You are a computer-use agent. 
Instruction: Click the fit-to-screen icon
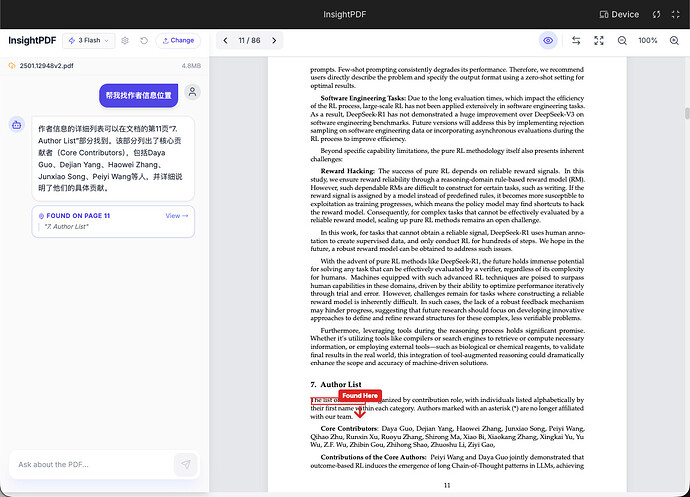pyautogui.click(x=599, y=40)
